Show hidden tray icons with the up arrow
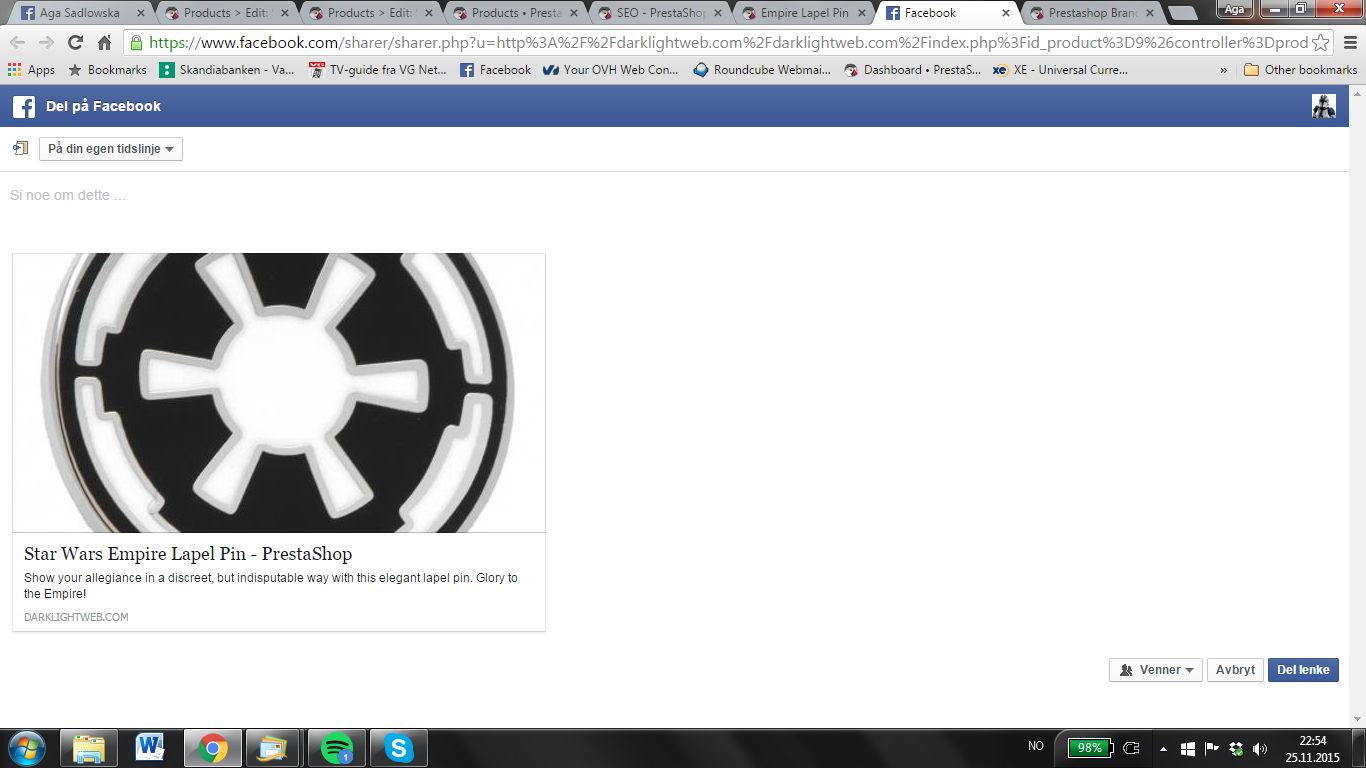This screenshot has height=768, width=1366. click(x=1163, y=748)
